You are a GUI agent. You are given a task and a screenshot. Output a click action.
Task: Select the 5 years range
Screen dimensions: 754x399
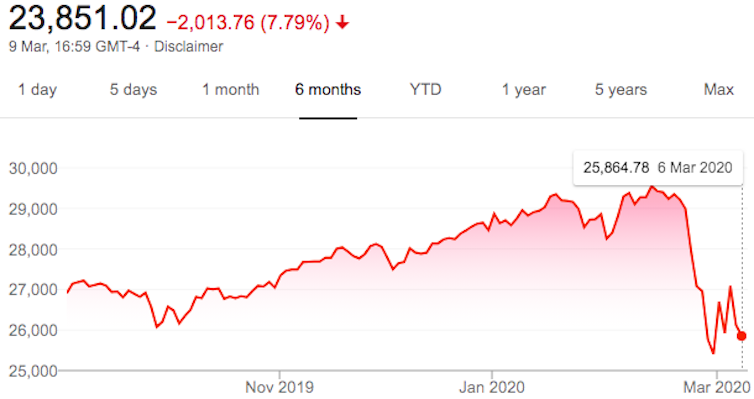click(x=621, y=89)
